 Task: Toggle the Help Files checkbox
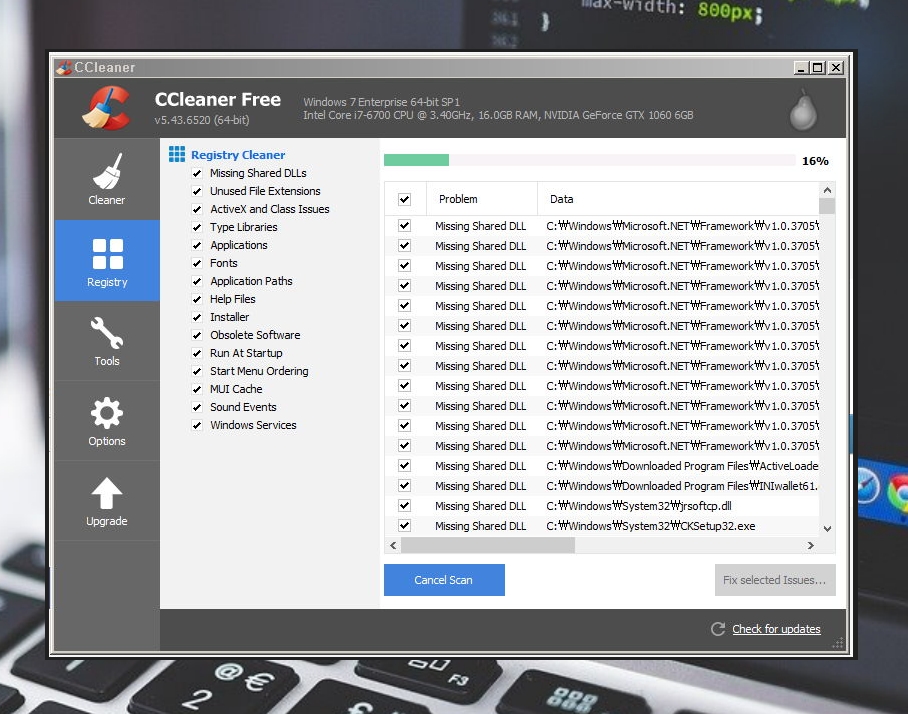197,299
